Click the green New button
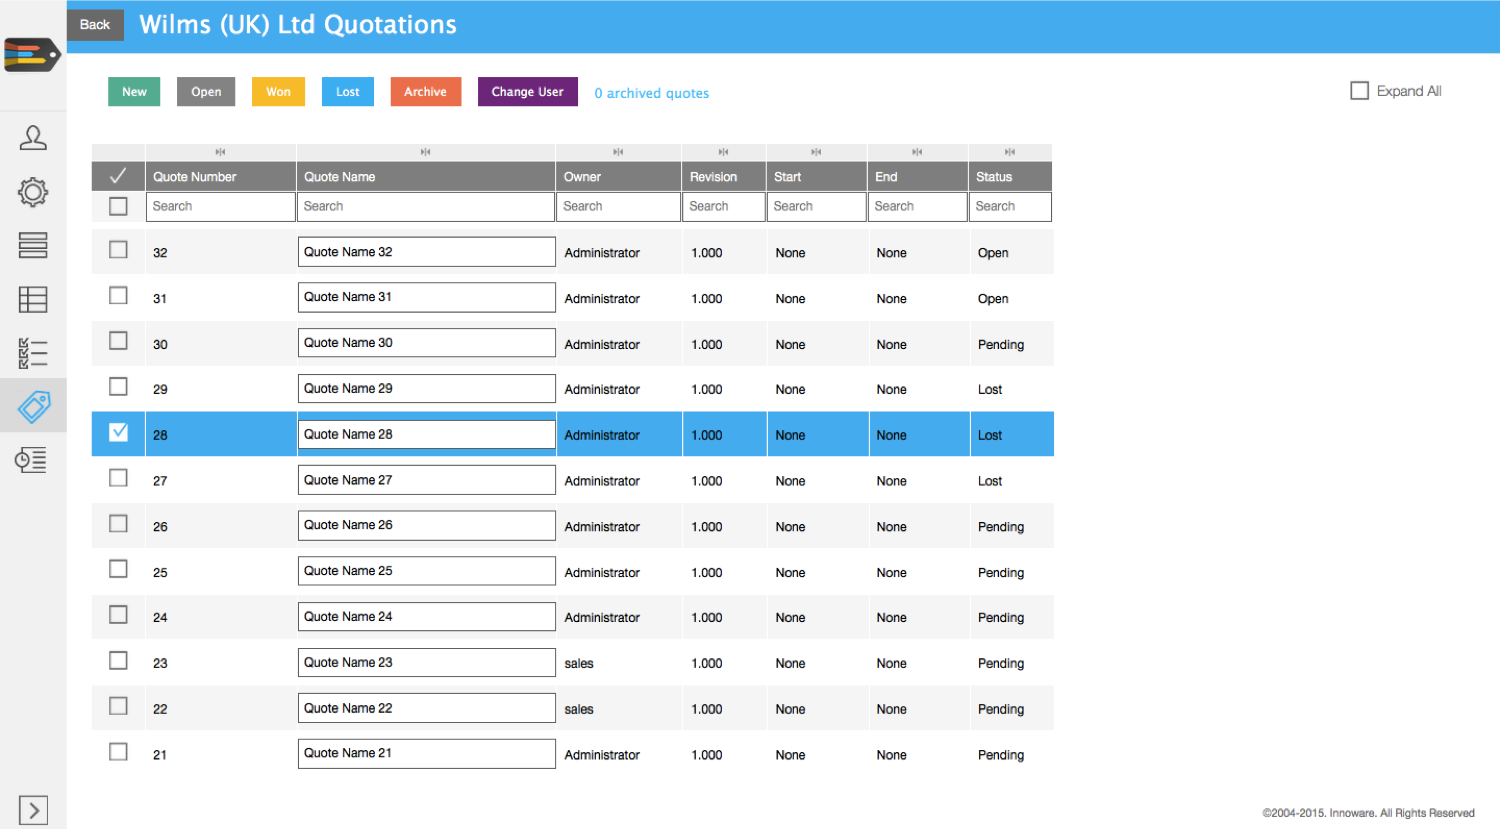The width and height of the screenshot is (1500, 830). click(134, 92)
